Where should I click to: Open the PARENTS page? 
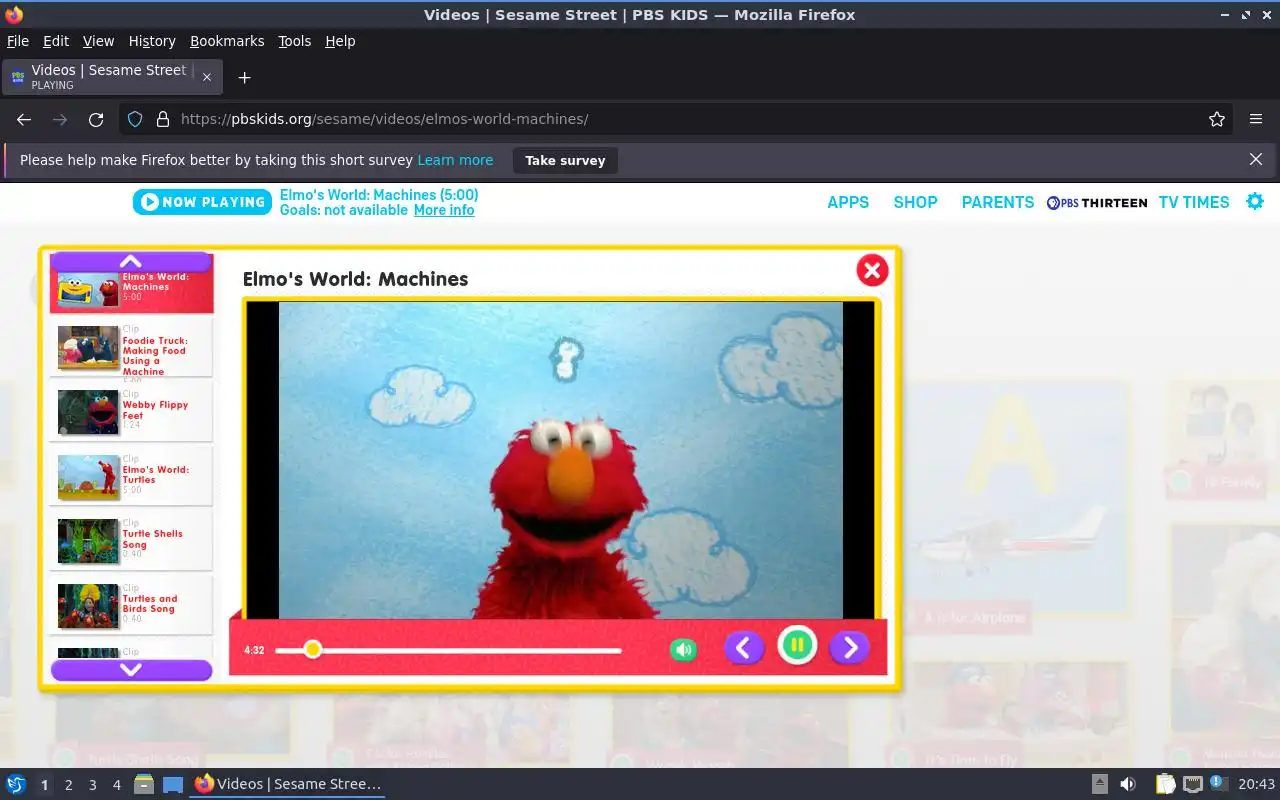tap(998, 202)
